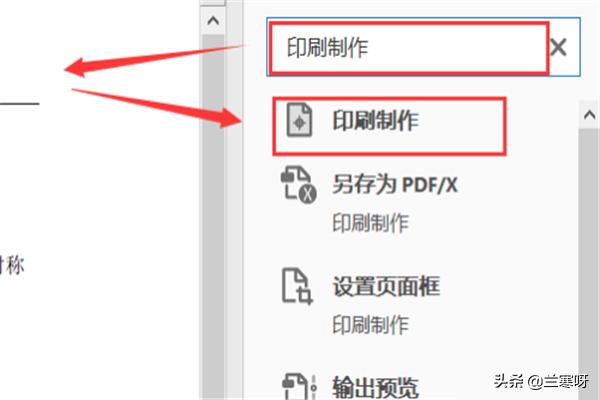
Task: Click 印刷制作 category under 设置页面框
Action: pos(370,325)
